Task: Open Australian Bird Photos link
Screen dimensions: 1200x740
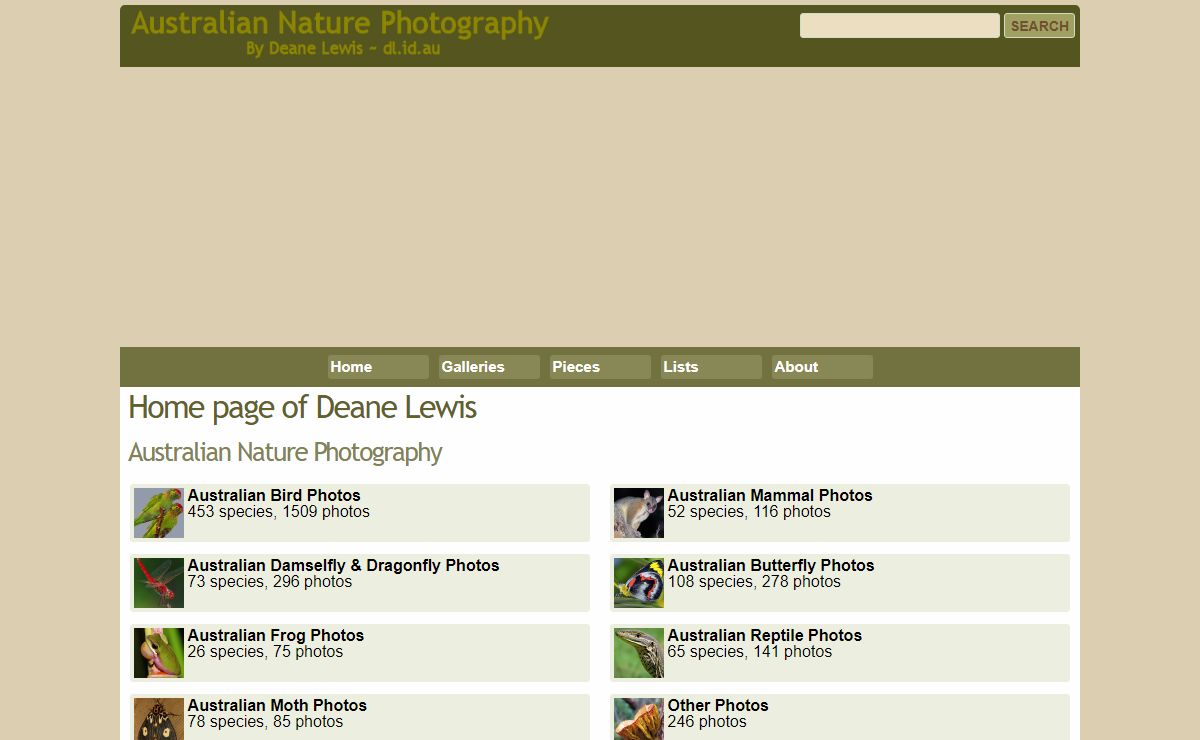Action: point(274,495)
